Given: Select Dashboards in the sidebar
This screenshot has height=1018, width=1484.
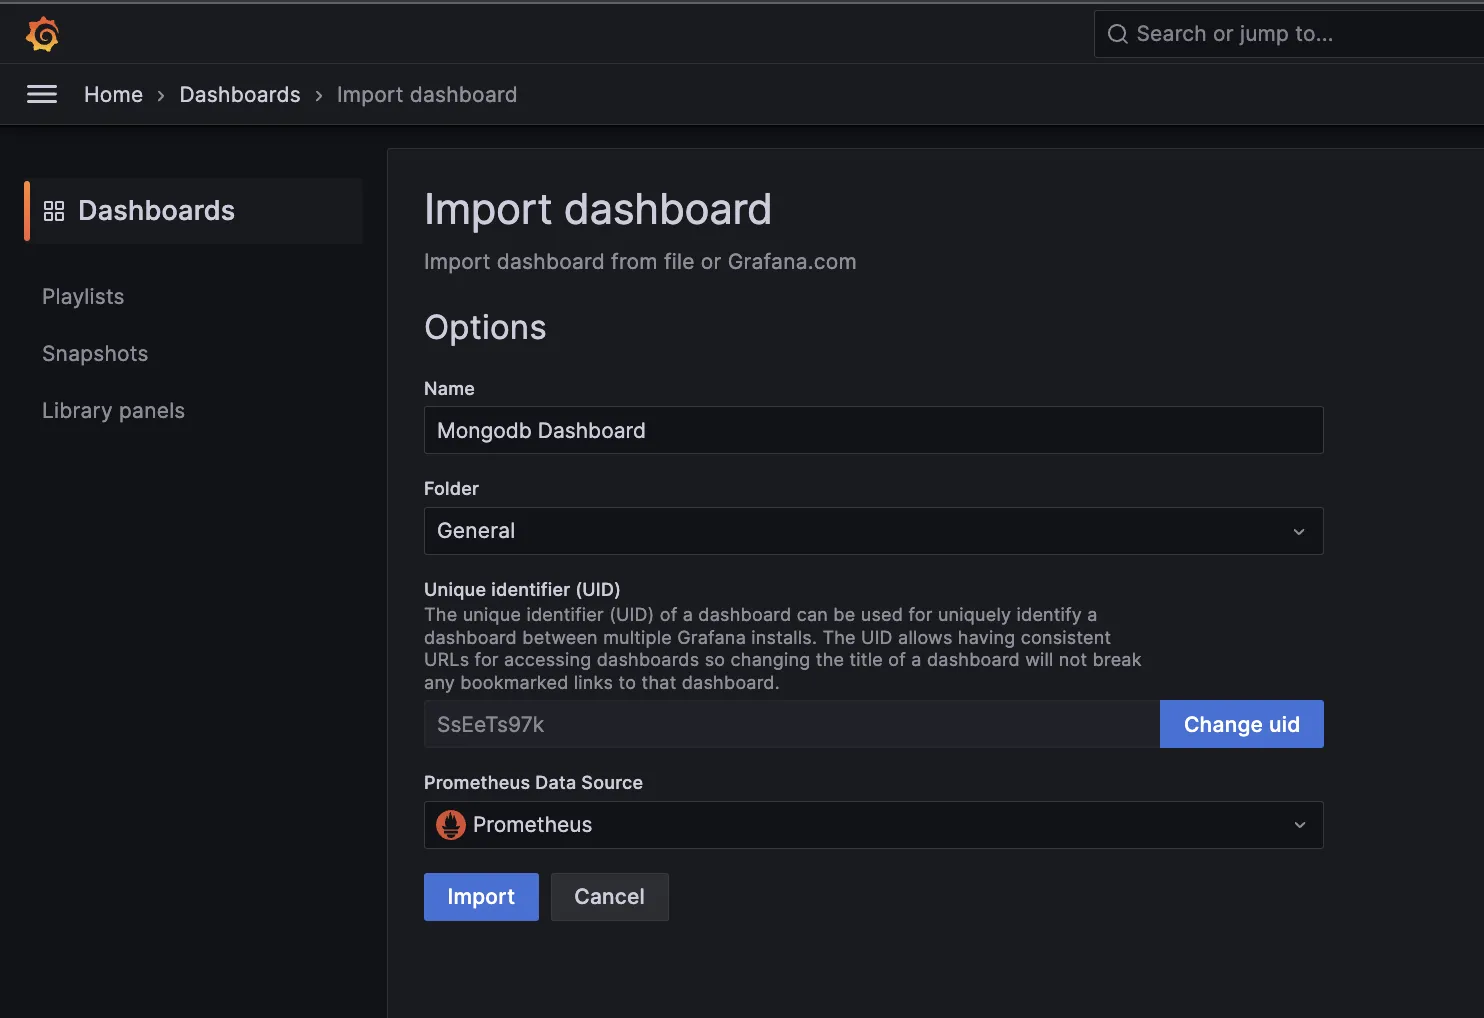Looking at the screenshot, I should point(156,211).
